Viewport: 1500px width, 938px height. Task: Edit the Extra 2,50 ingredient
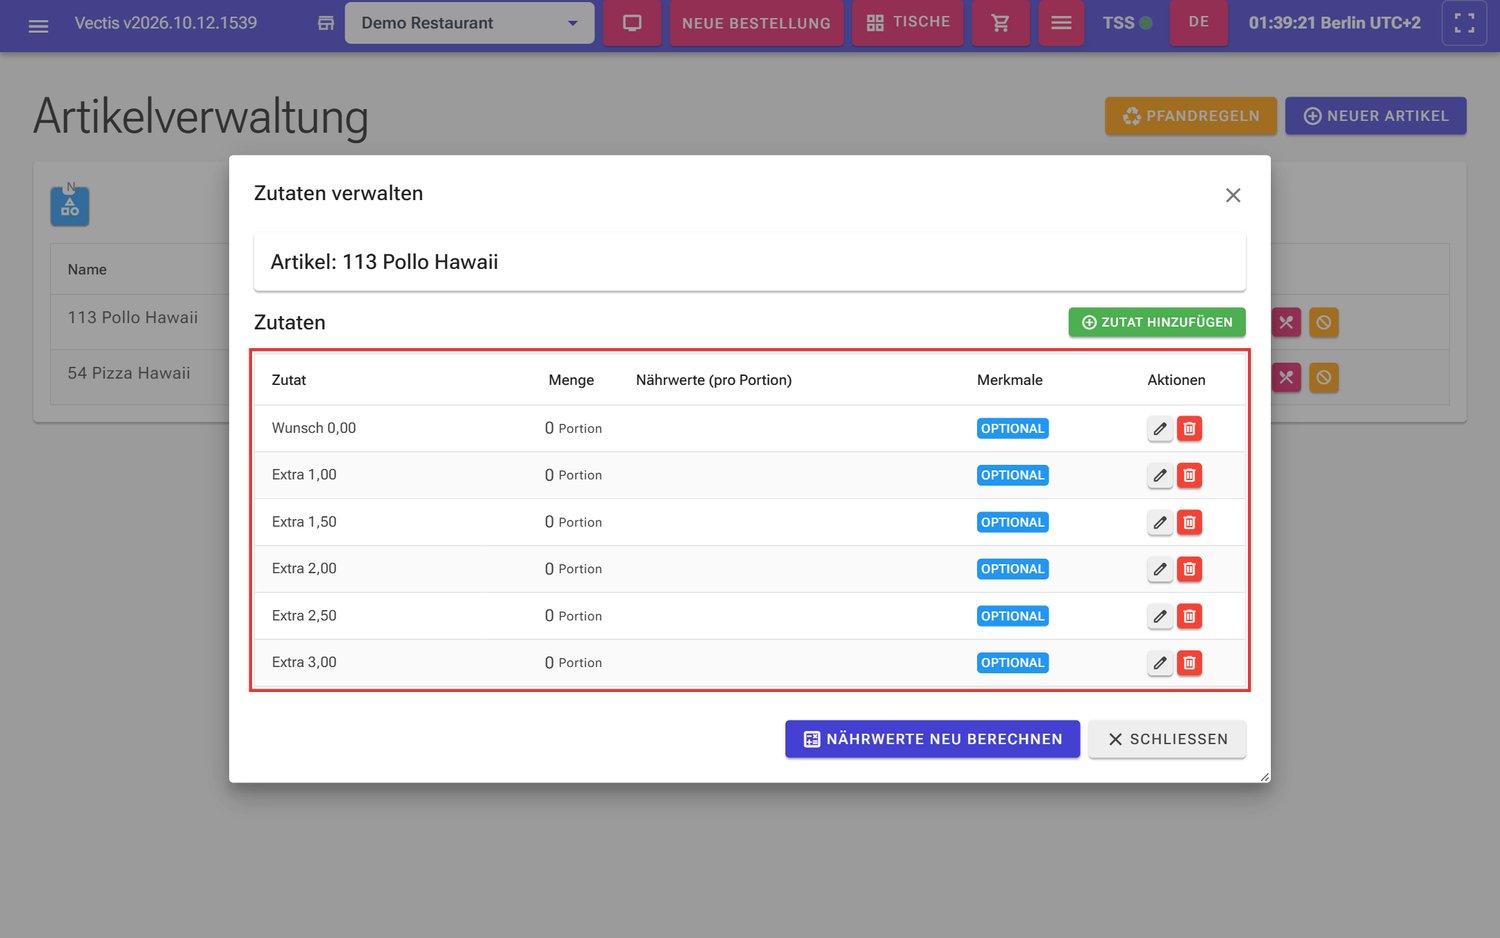[x=1160, y=616]
